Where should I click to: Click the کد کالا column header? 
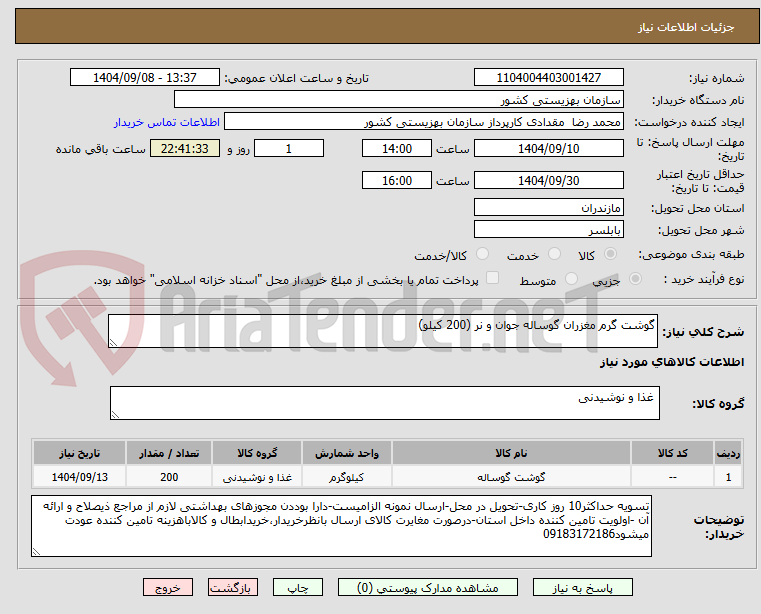click(672, 453)
